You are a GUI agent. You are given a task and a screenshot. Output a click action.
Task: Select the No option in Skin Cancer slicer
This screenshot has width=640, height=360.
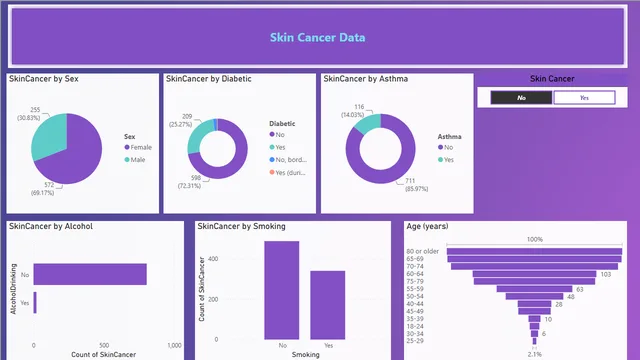point(521,98)
